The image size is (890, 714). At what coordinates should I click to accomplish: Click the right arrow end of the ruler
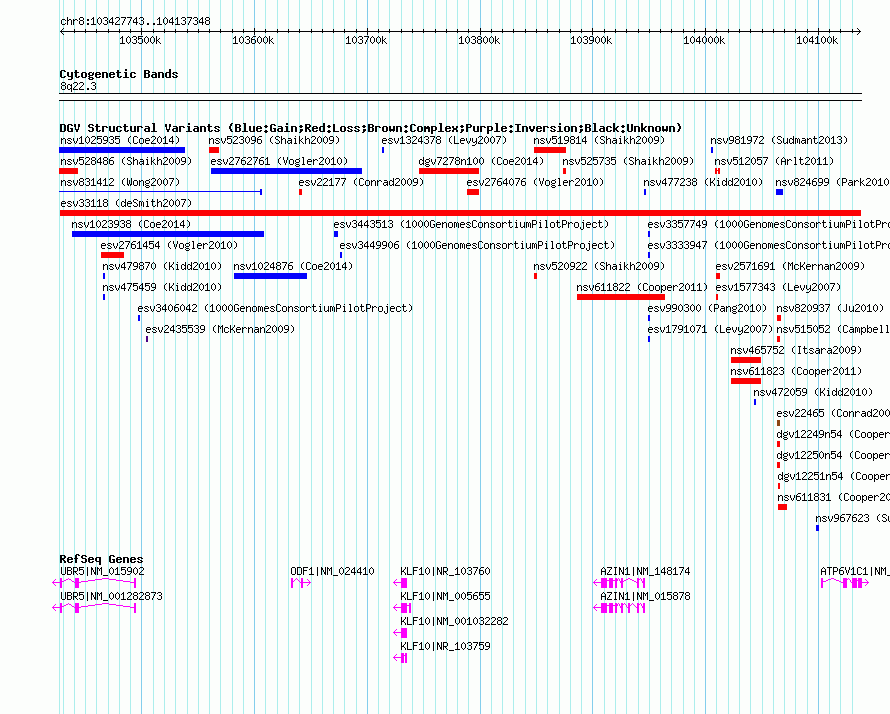click(x=858, y=31)
